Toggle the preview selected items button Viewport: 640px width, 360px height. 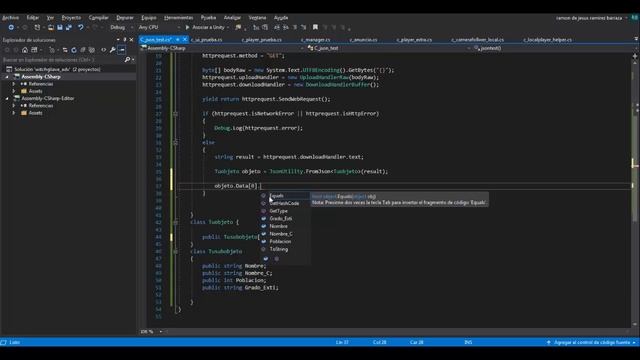(122, 50)
